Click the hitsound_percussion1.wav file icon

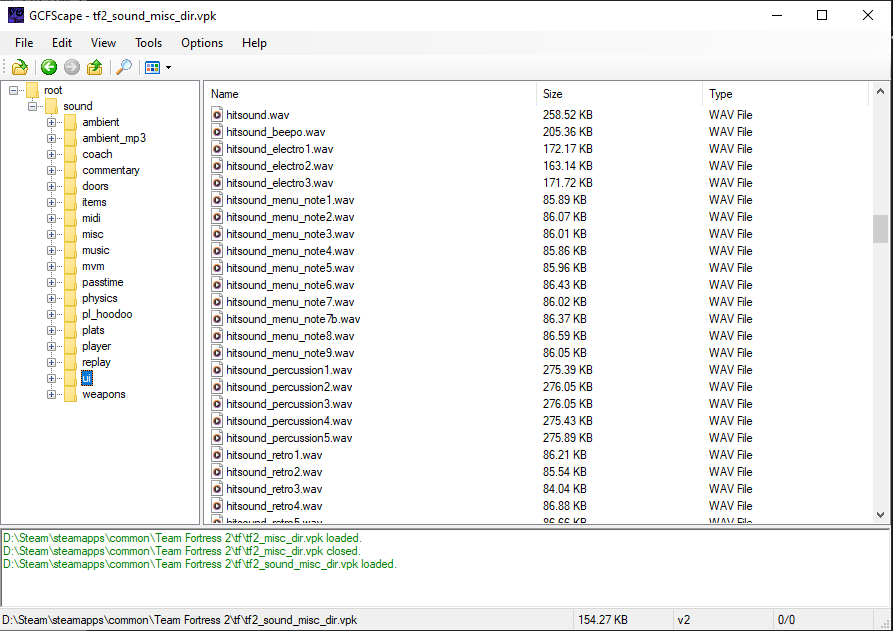(217, 370)
